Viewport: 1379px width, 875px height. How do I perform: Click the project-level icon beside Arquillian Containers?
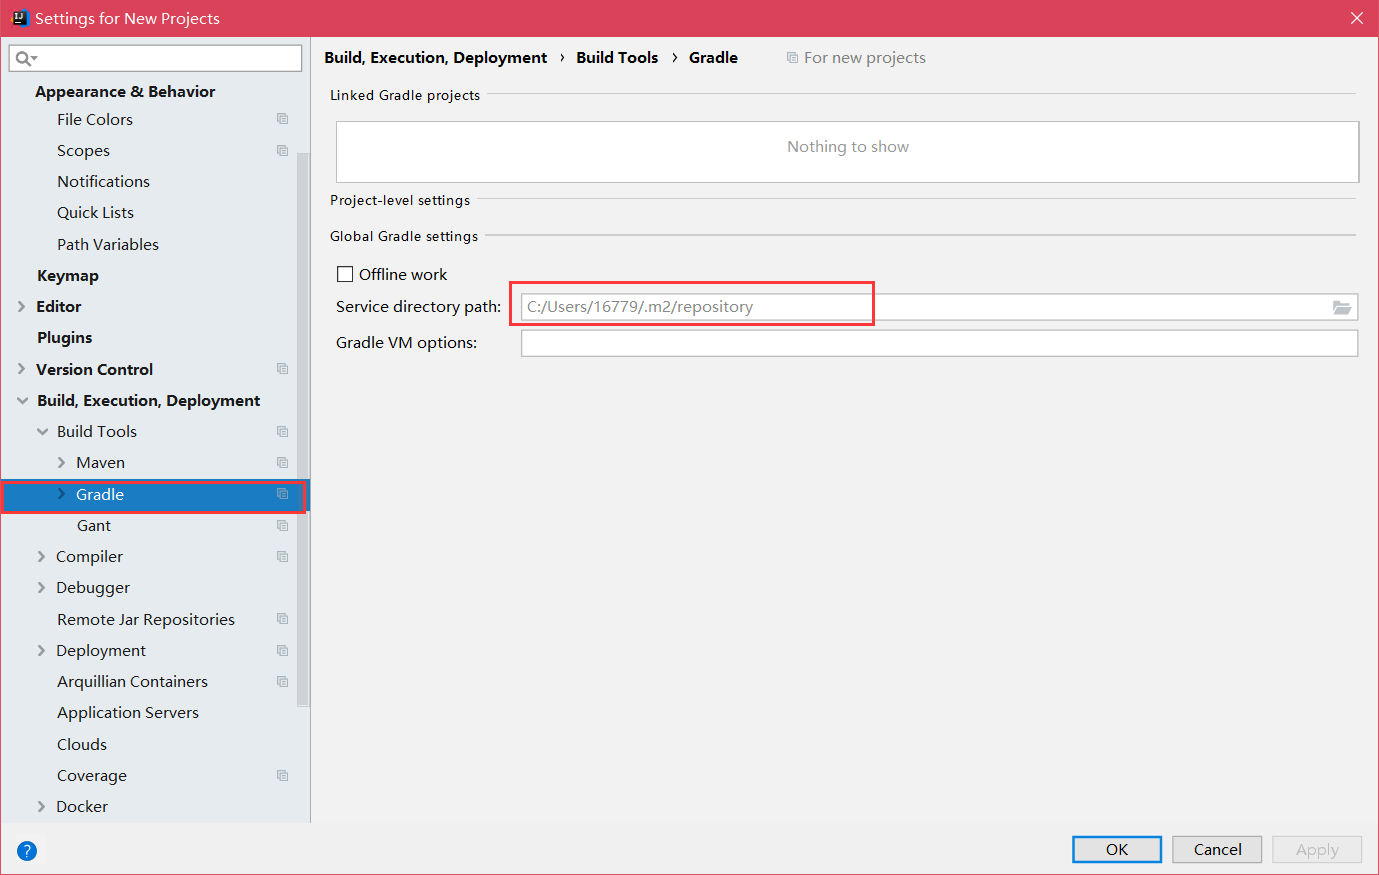pos(282,681)
